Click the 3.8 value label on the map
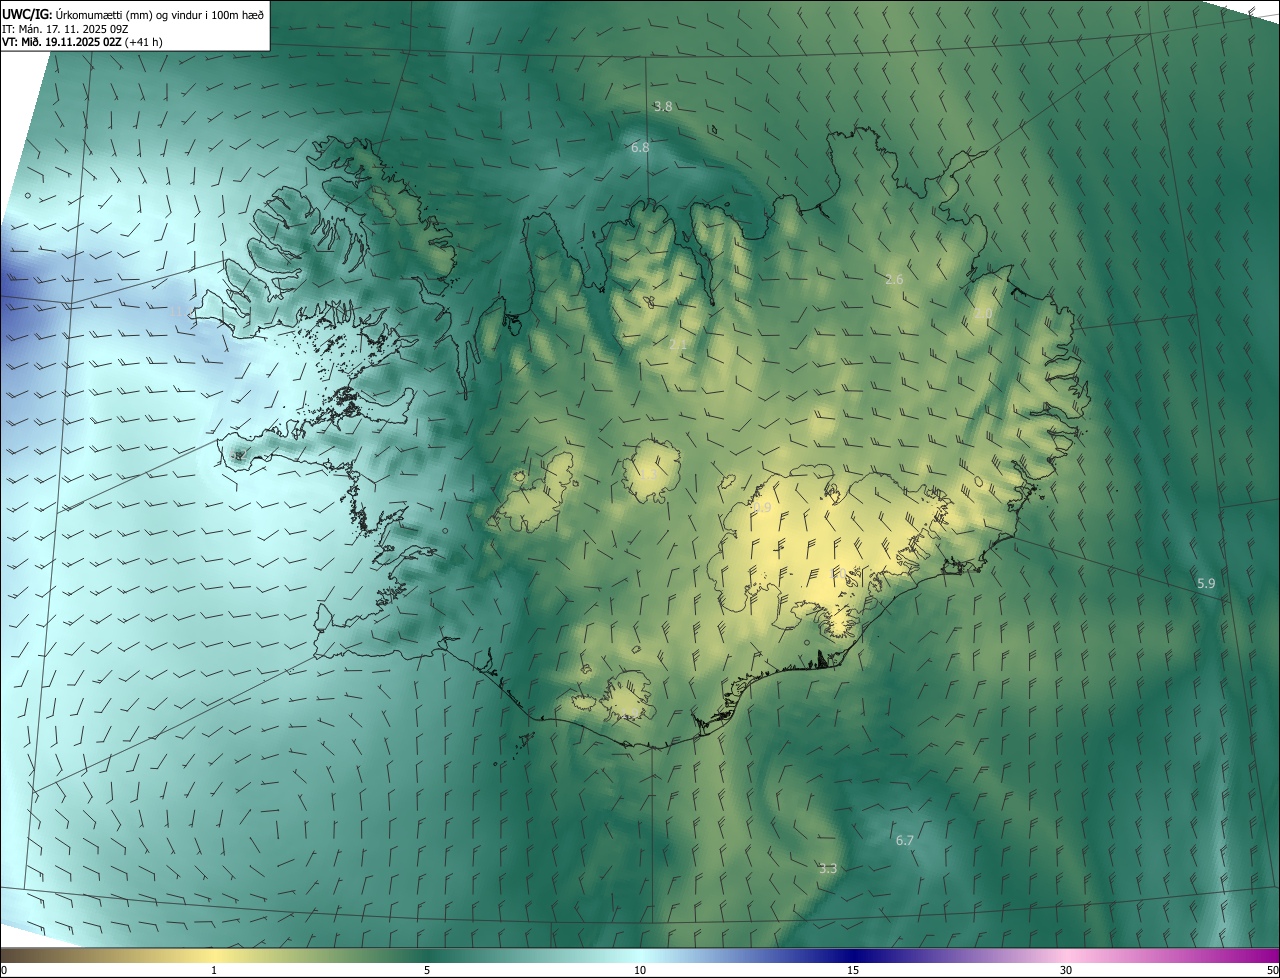Screen dimensions: 1280x978 pos(663,106)
